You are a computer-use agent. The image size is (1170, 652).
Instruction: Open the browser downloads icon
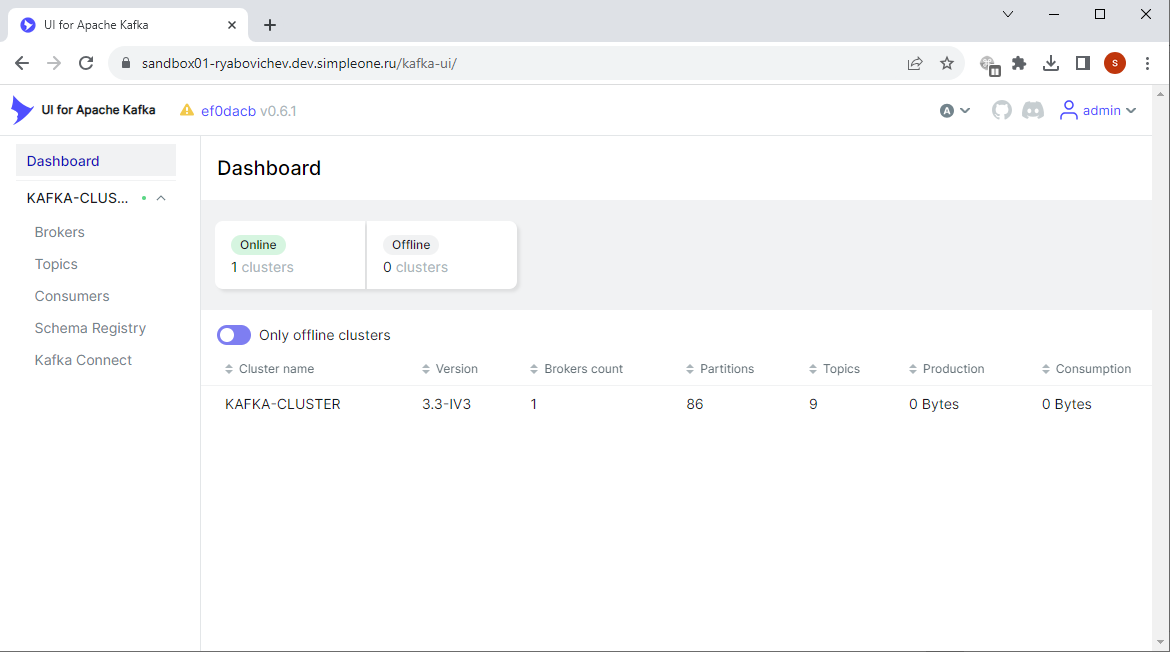coord(1050,63)
